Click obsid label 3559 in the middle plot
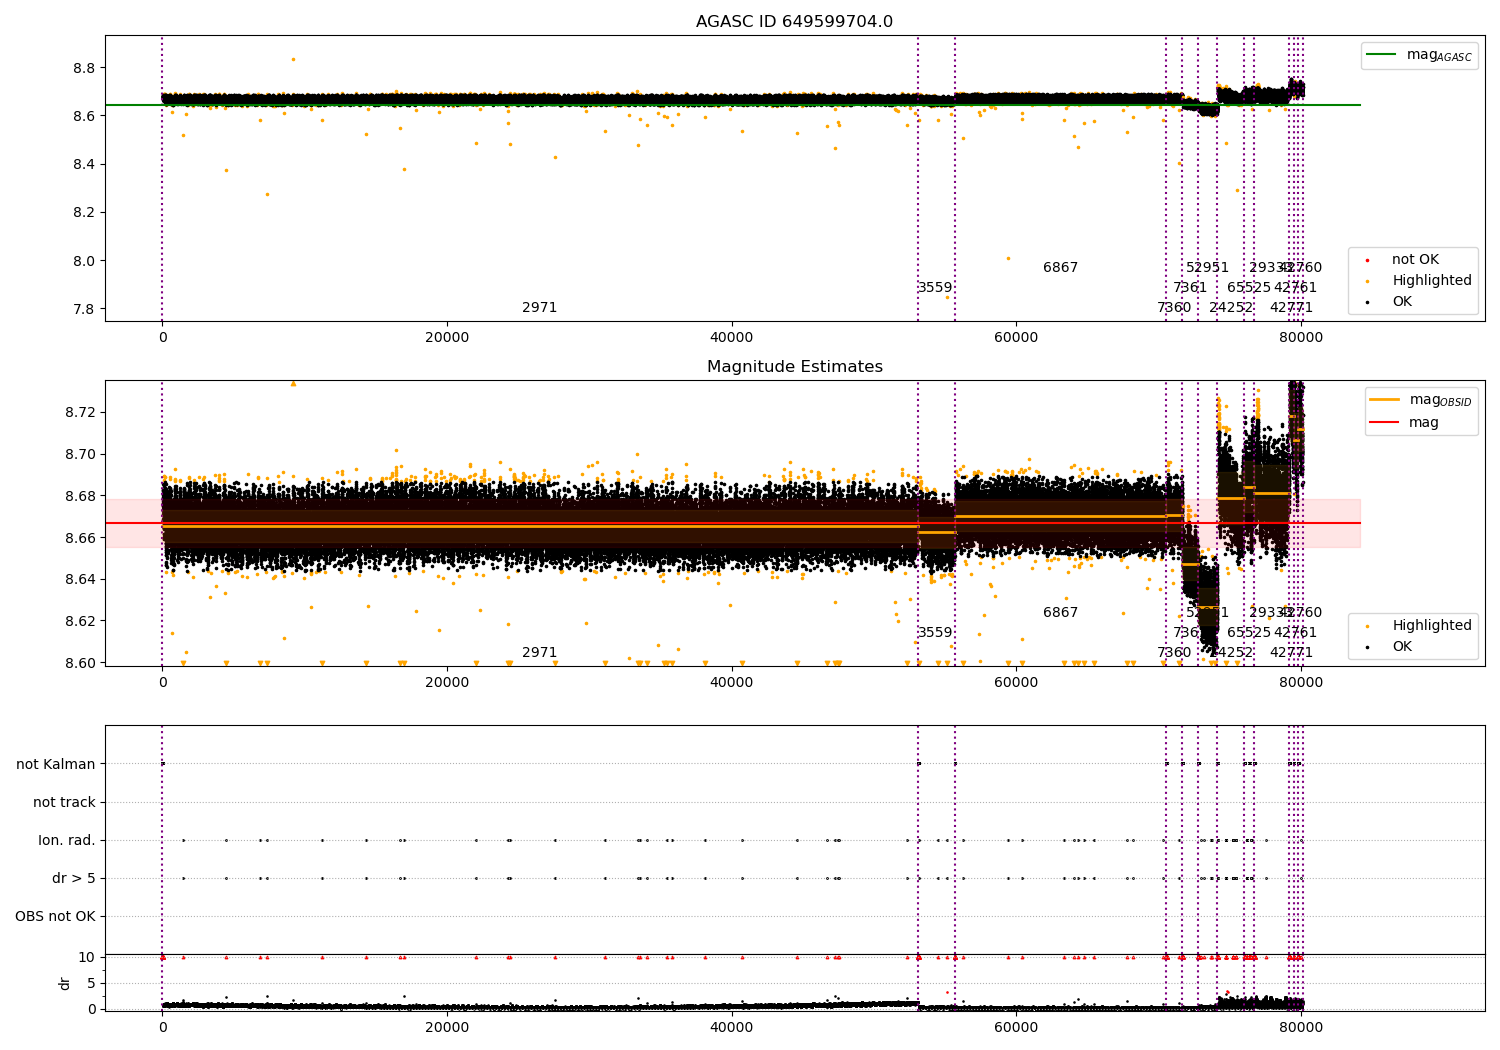This screenshot has width=1500, height=1050. point(935,633)
